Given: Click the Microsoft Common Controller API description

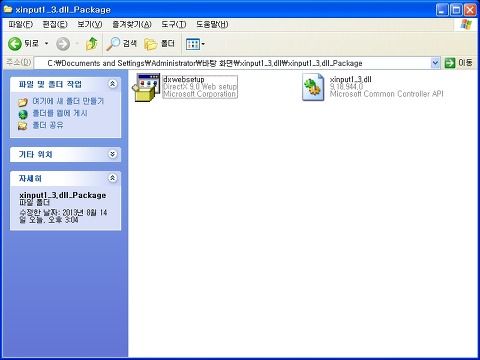Looking at the screenshot, I should coord(386,94).
